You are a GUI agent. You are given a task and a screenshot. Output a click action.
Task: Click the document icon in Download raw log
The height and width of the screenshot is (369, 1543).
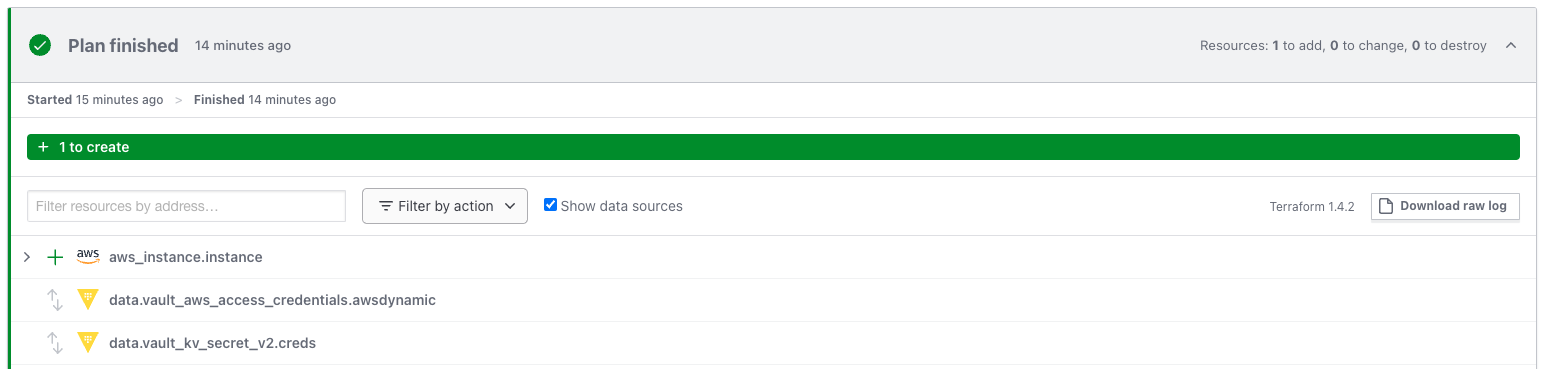coord(1386,206)
